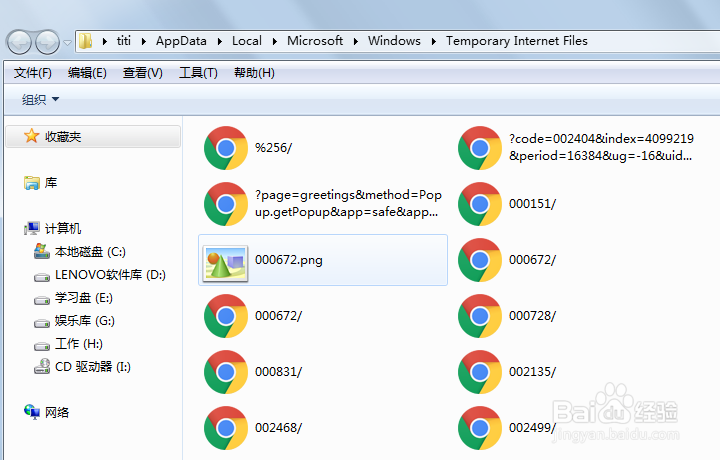
Task: Expand the arrow between Microsoft and Windows
Action: click(355, 41)
